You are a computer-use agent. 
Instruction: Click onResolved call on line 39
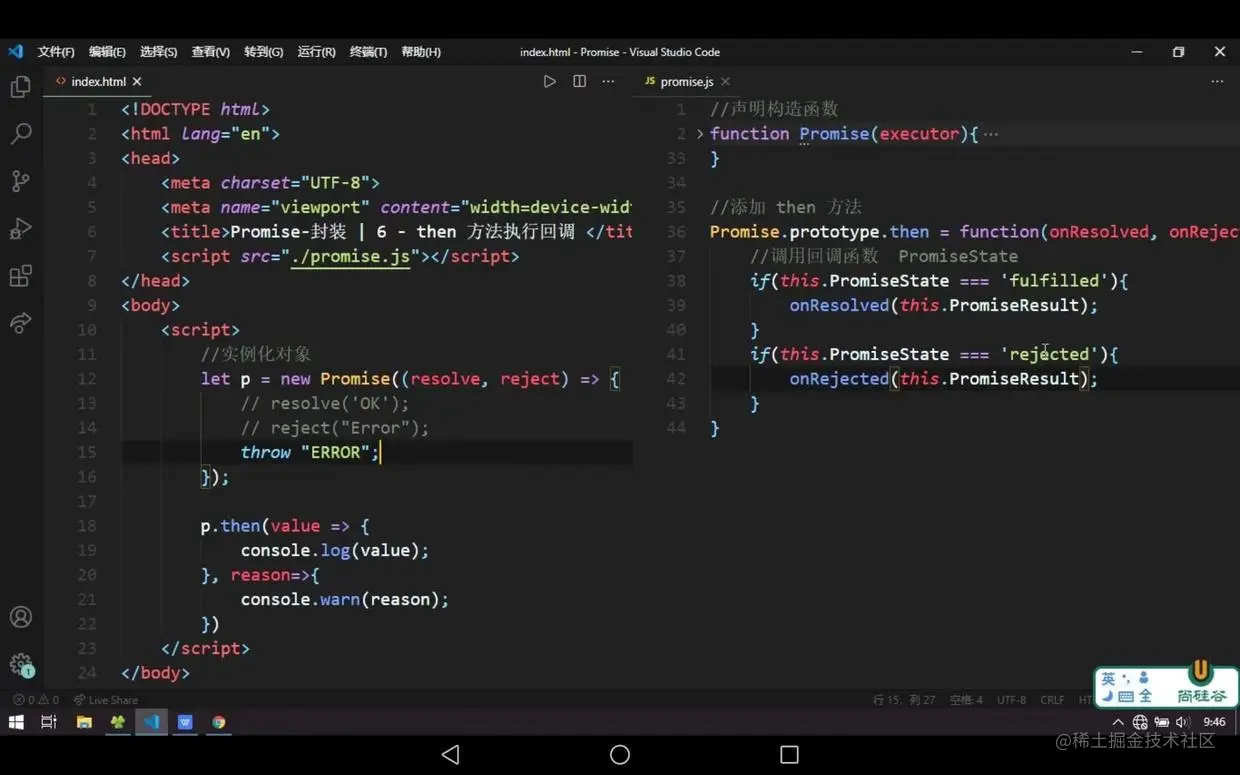943,305
